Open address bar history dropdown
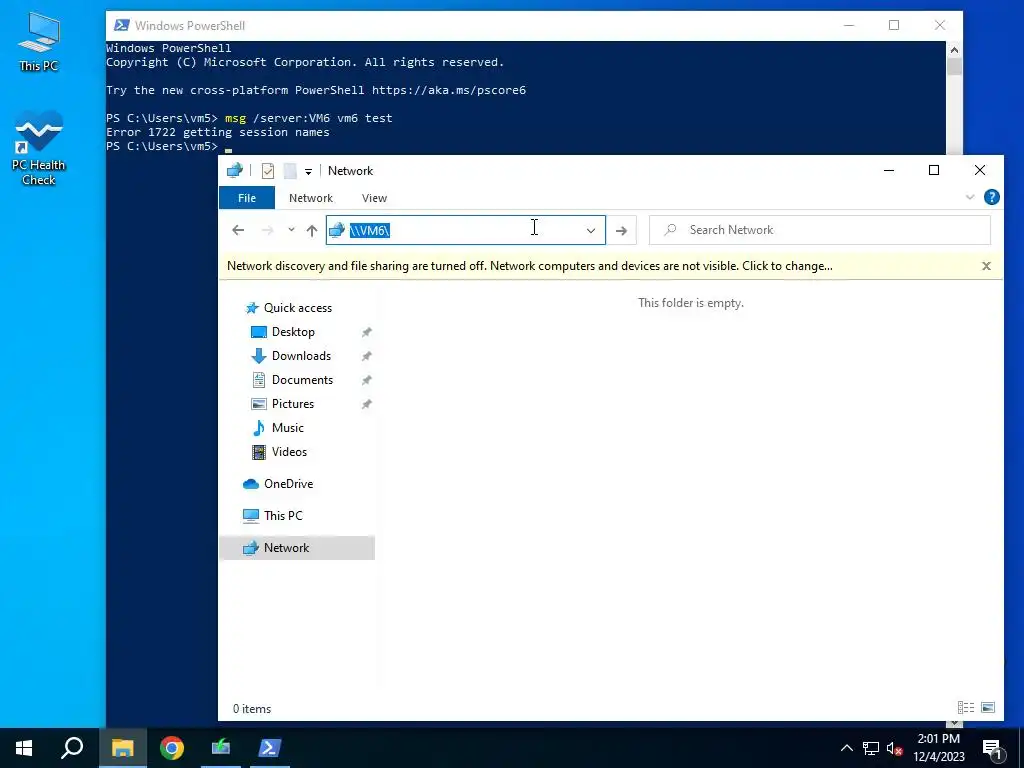This screenshot has height=768, width=1024. pos(591,231)
